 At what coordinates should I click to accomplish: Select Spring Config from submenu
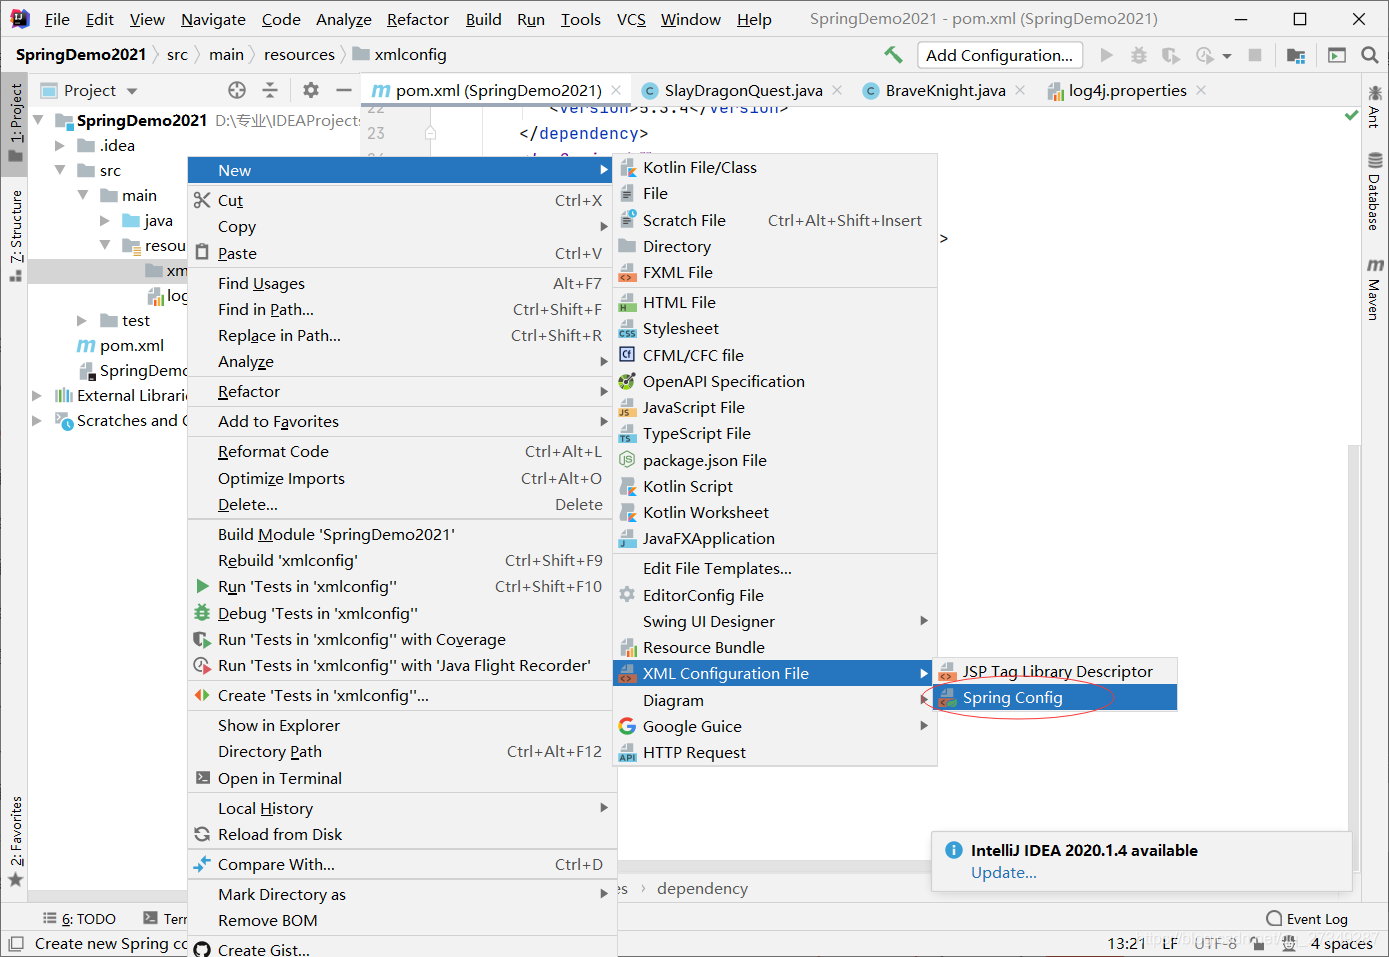point(1056,698)
